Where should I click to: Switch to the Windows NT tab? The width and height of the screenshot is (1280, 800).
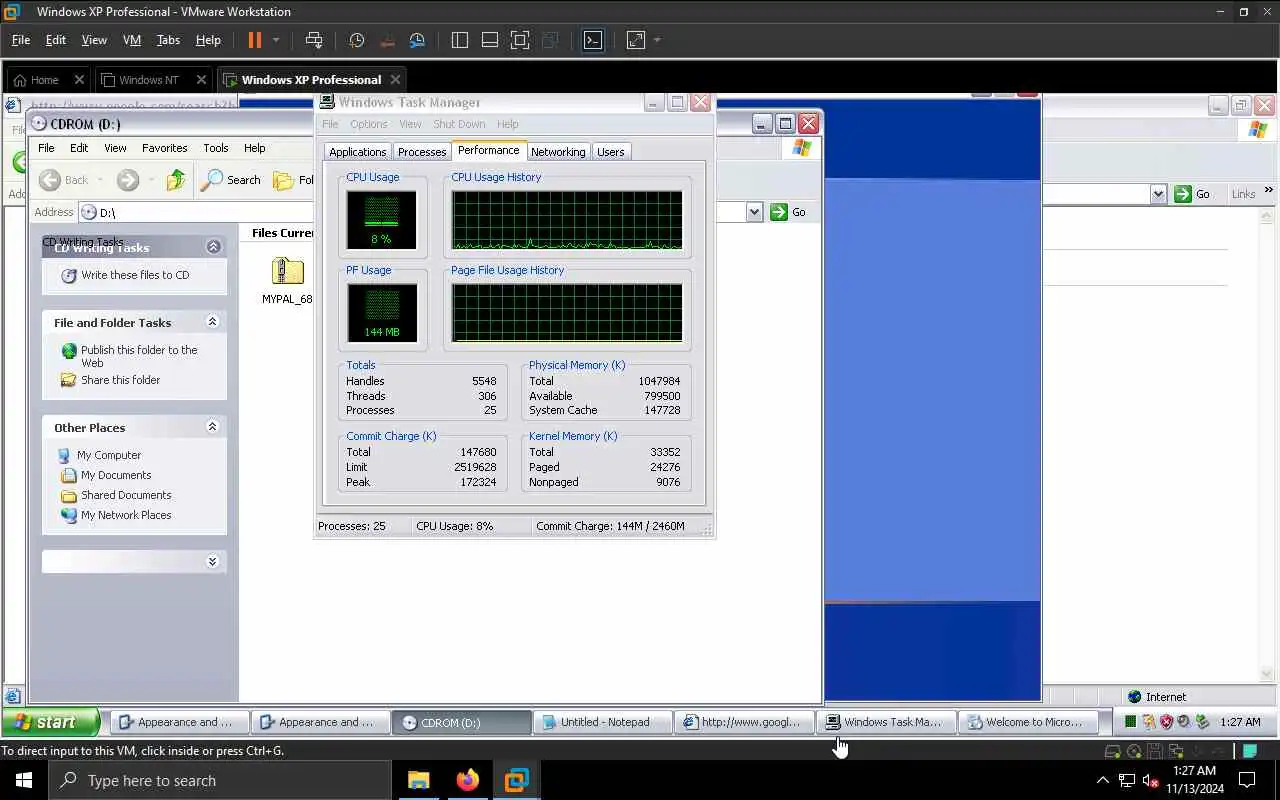click(x=148, y=80)
